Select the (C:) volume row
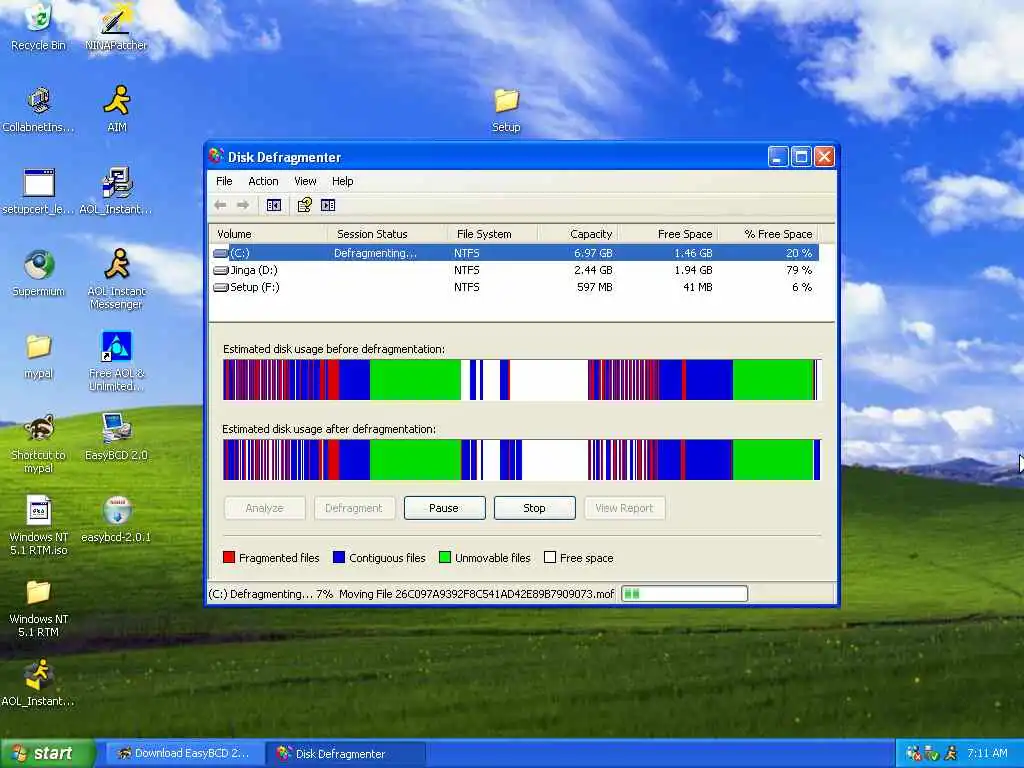This screenshot has width=1024, height=768. 514,253
